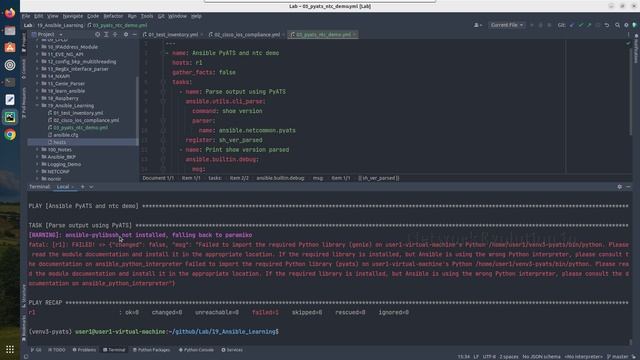The width and height of the screenshot is (640, 360).
Task: Open the File menu
Action: coord(26,16)
